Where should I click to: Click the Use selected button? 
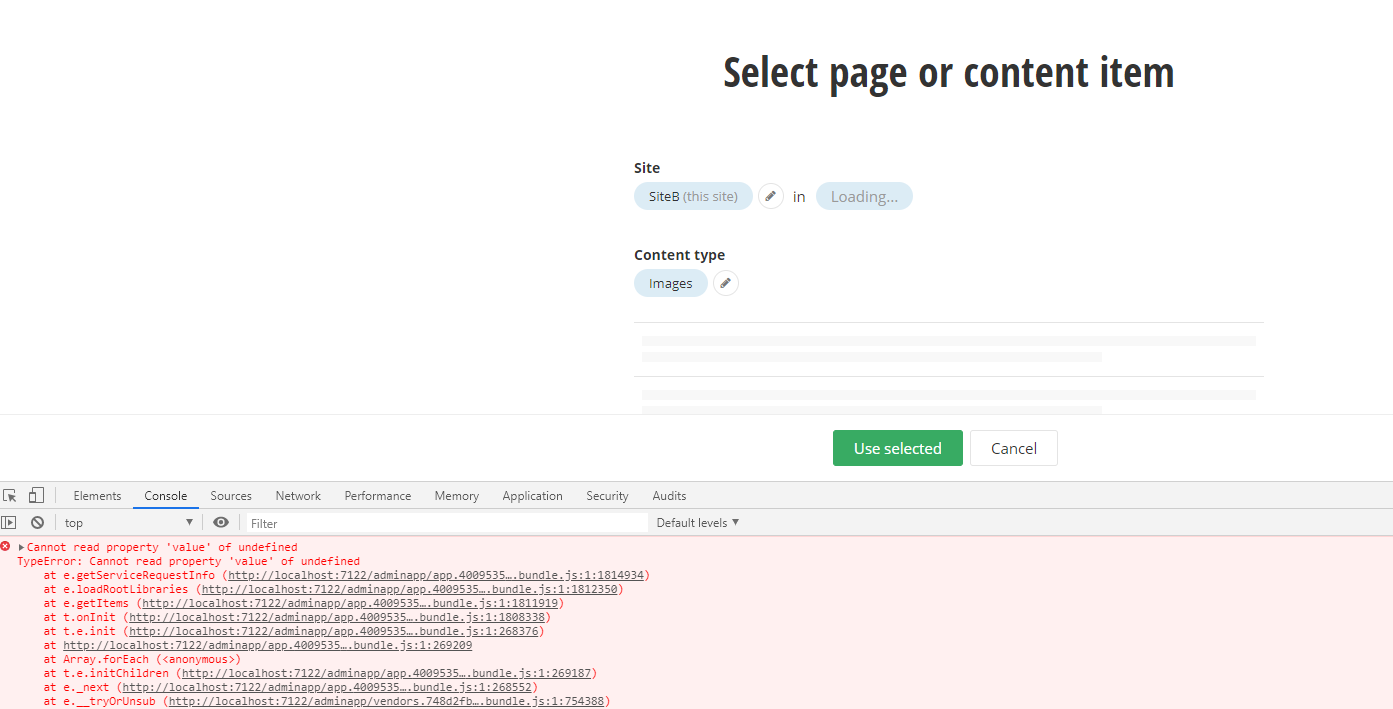click(x=898, y=448)
